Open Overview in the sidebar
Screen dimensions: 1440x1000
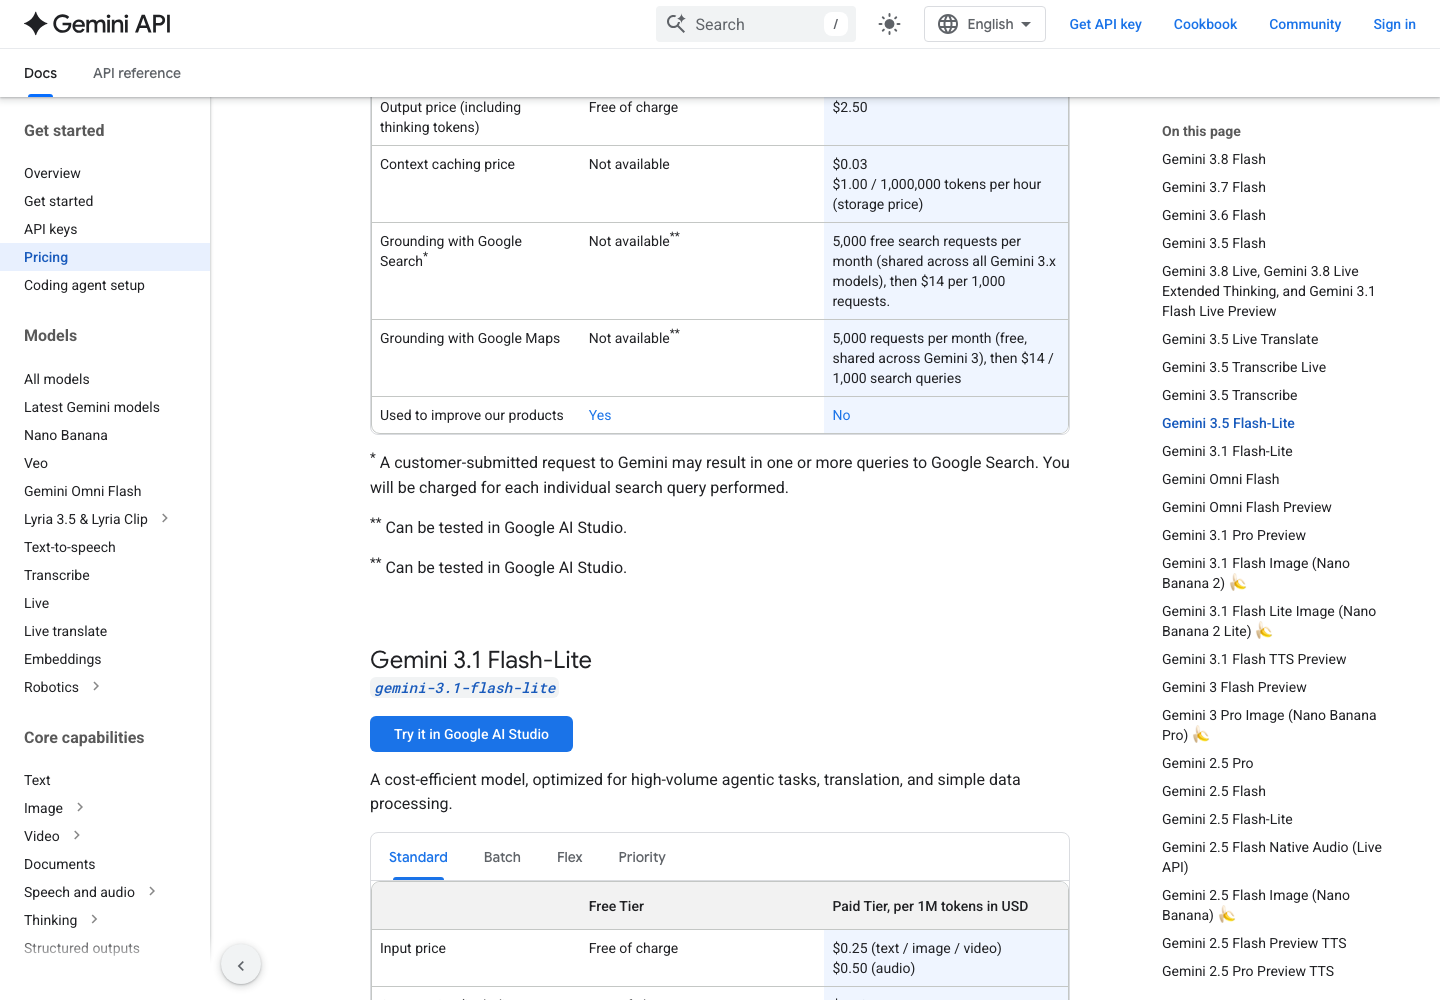(x=52, y=173)
